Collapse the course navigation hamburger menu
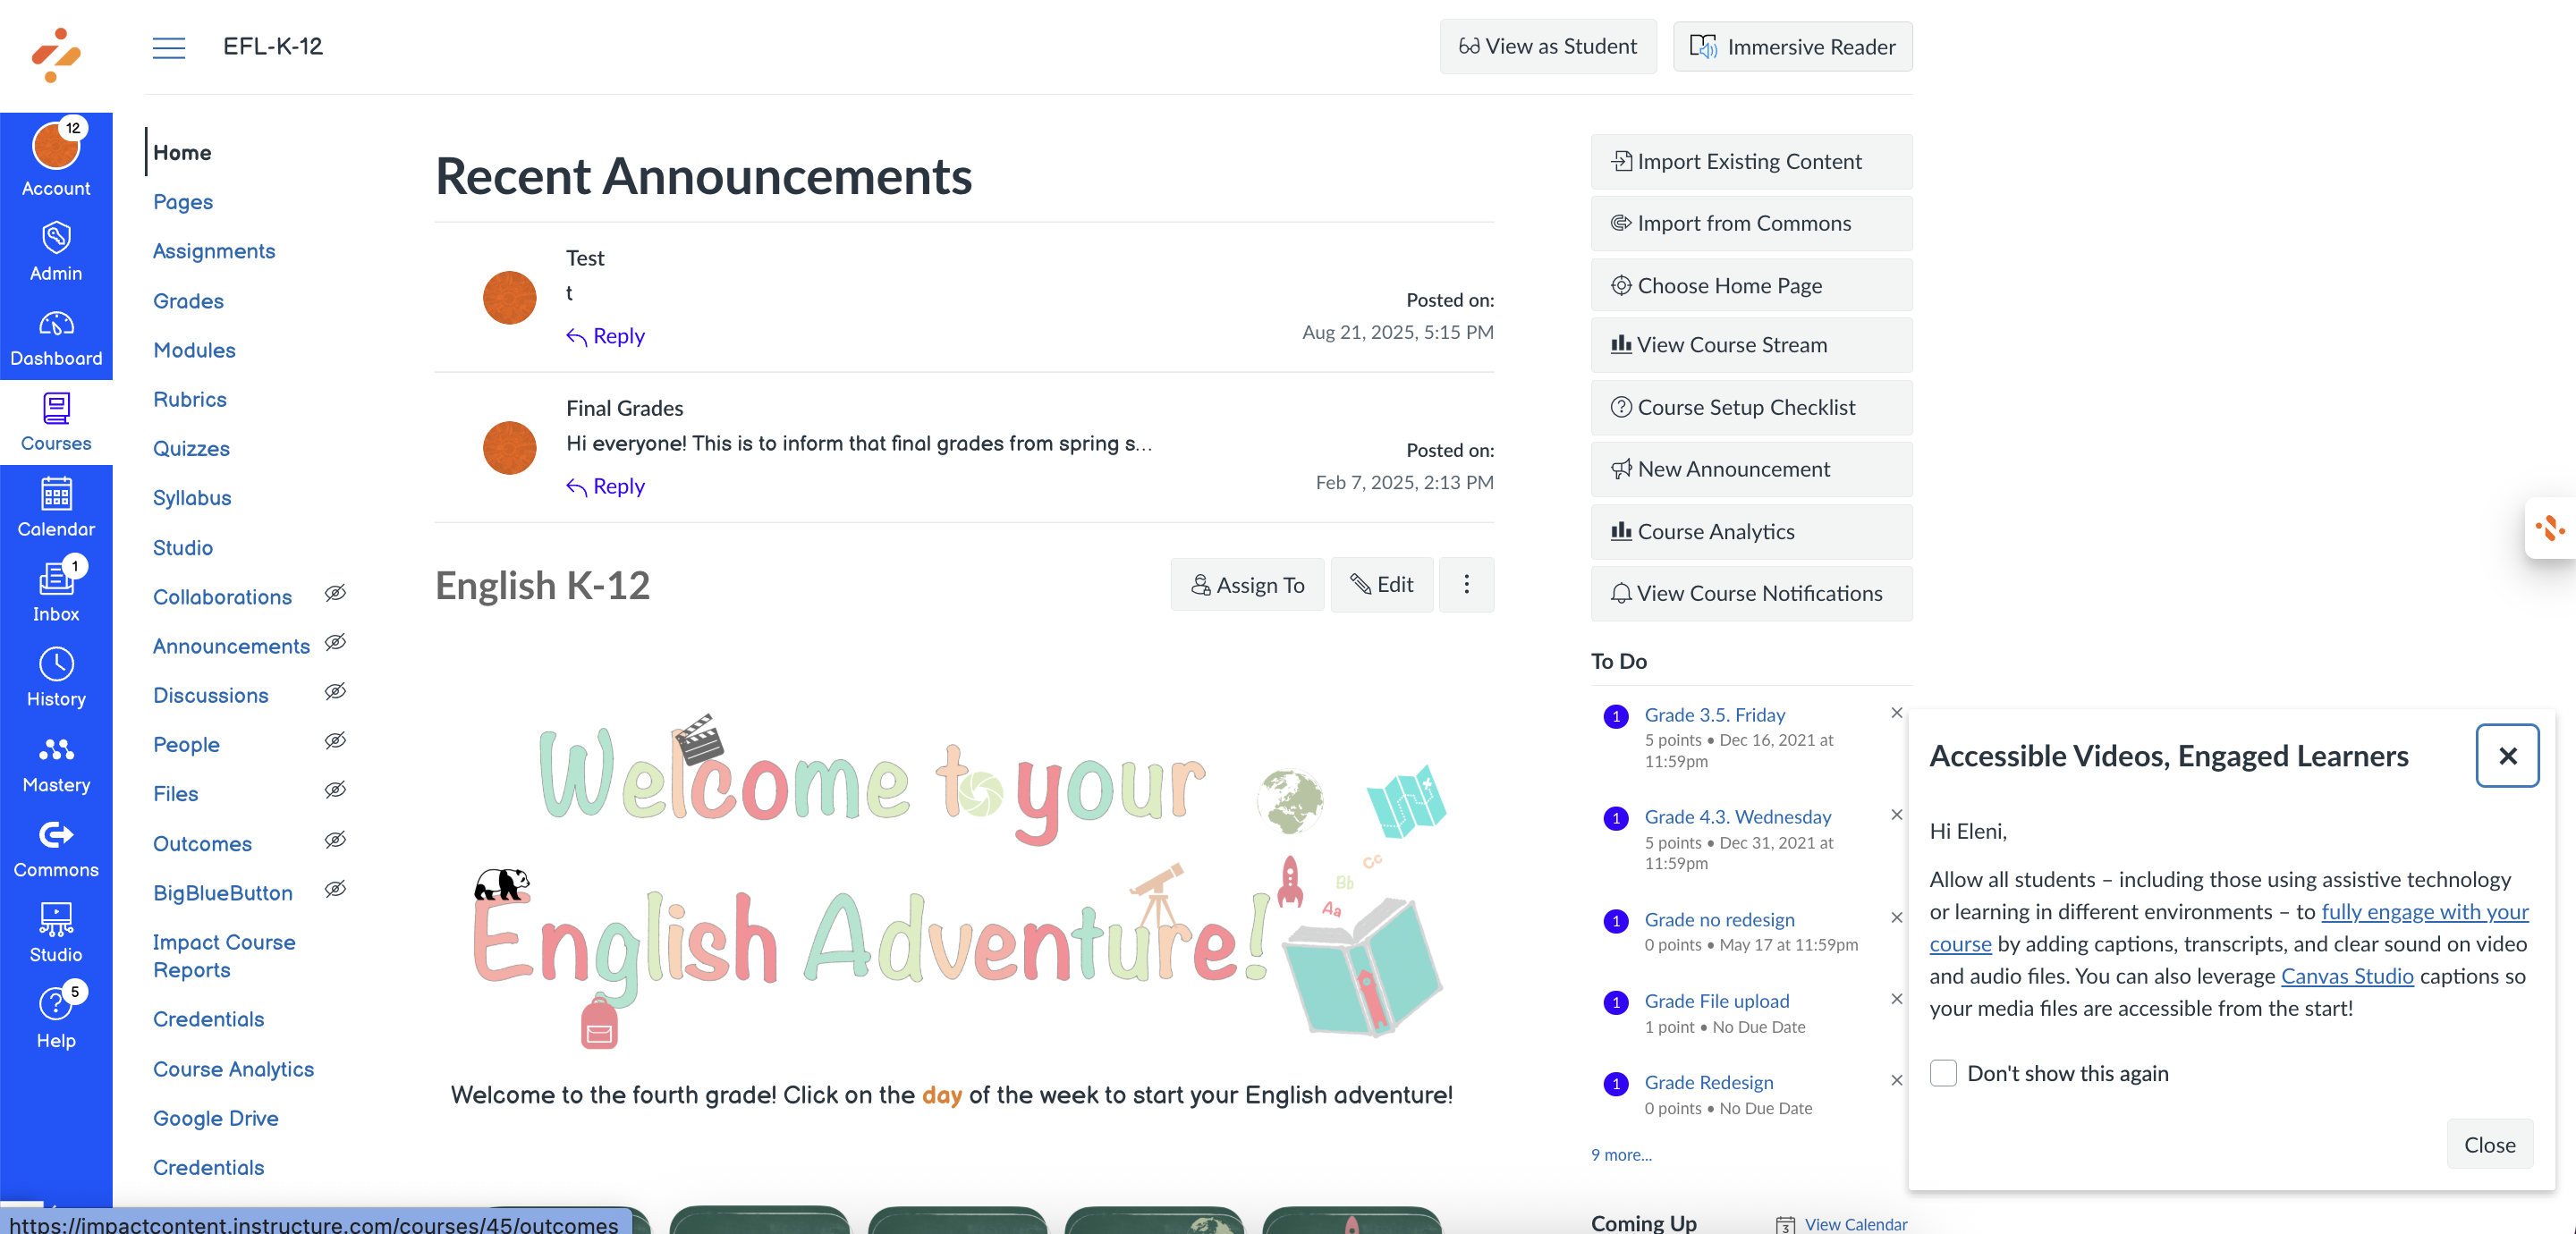The width and height of the screenshot is (2576, 1234). 169,47
